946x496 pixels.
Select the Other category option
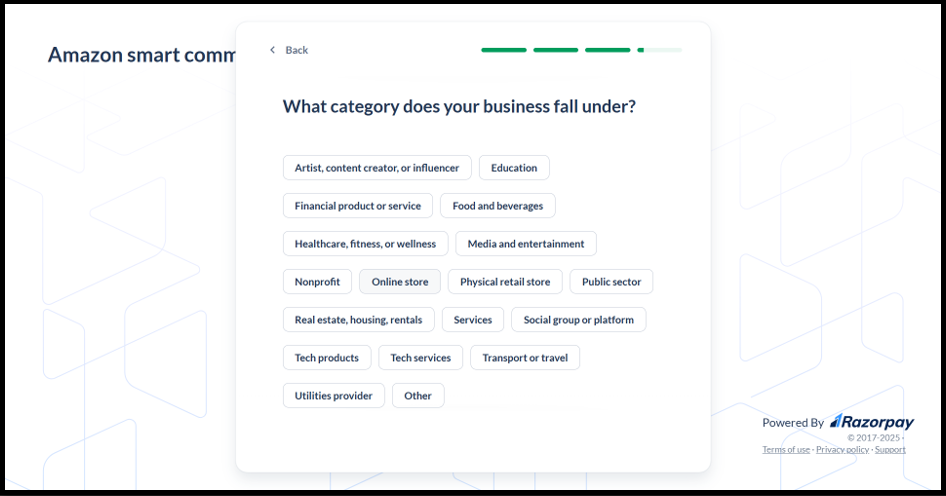point(418,396)
